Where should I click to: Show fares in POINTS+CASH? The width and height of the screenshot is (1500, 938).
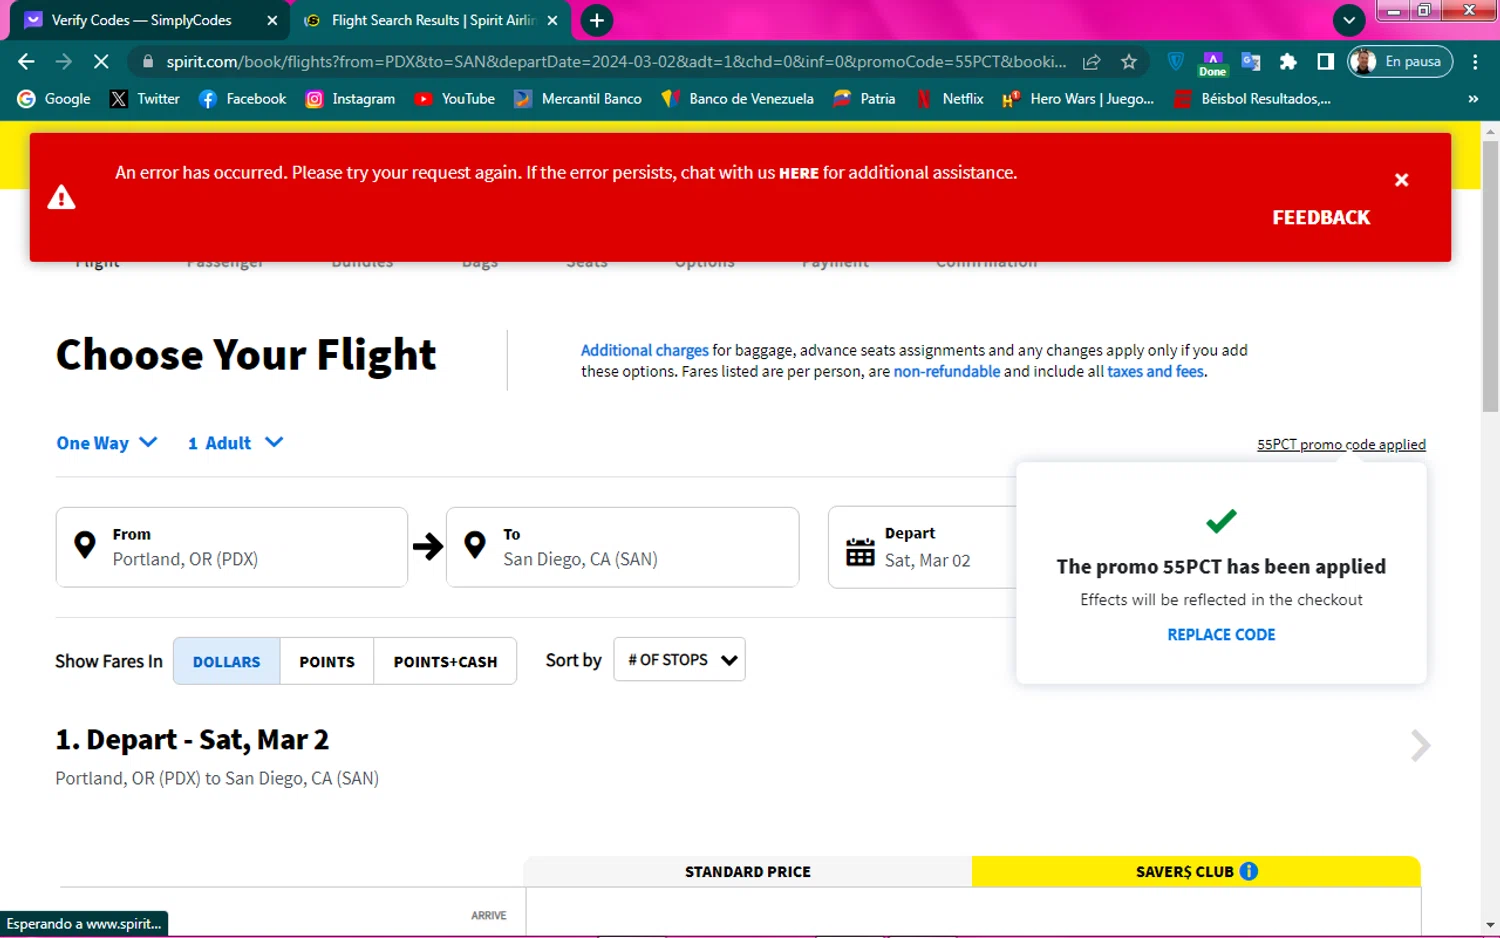[445, 661]
